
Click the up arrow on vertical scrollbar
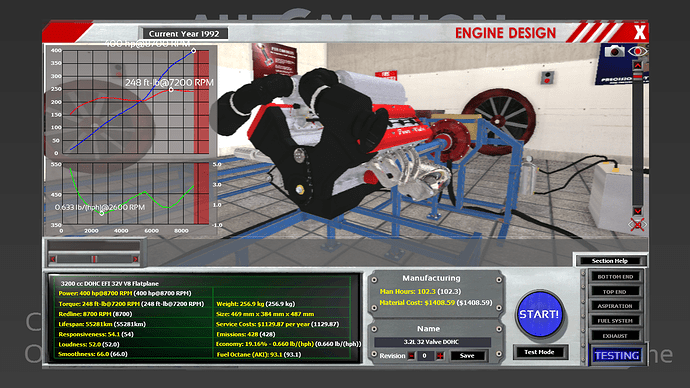click(x=637, y=66)
